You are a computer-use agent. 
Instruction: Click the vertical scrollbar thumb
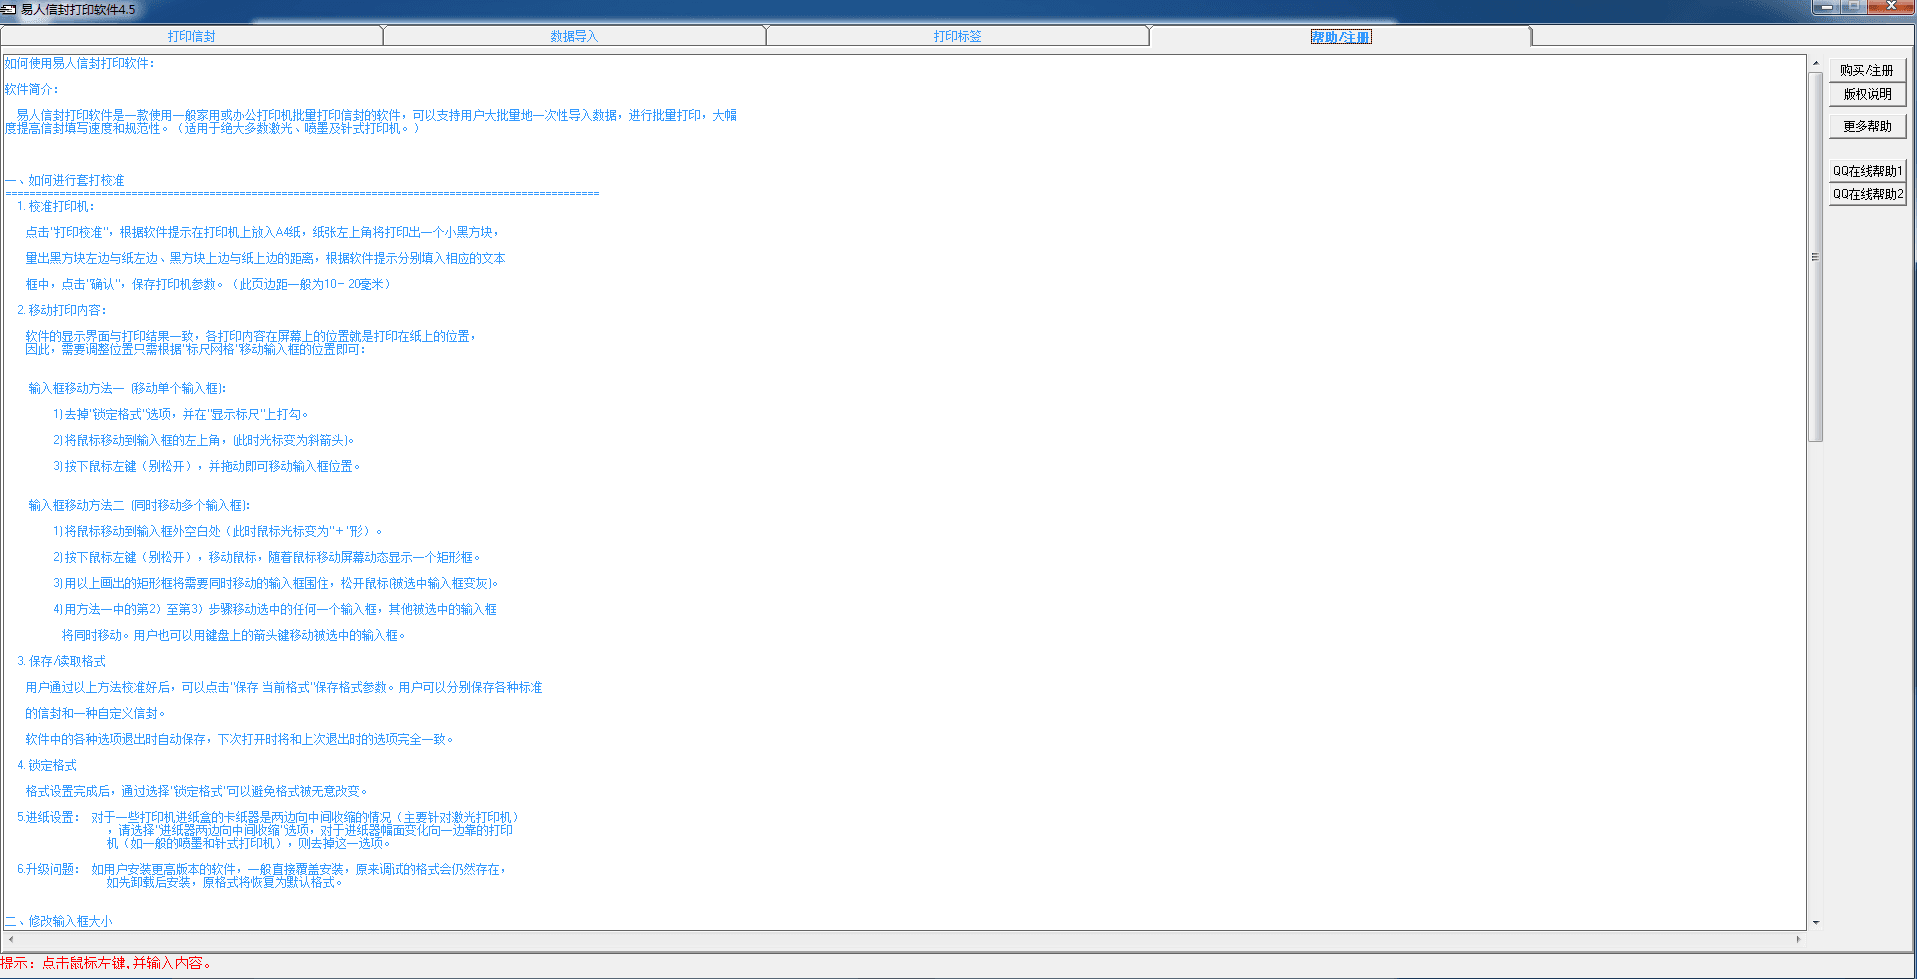[x=1815, y=257]
